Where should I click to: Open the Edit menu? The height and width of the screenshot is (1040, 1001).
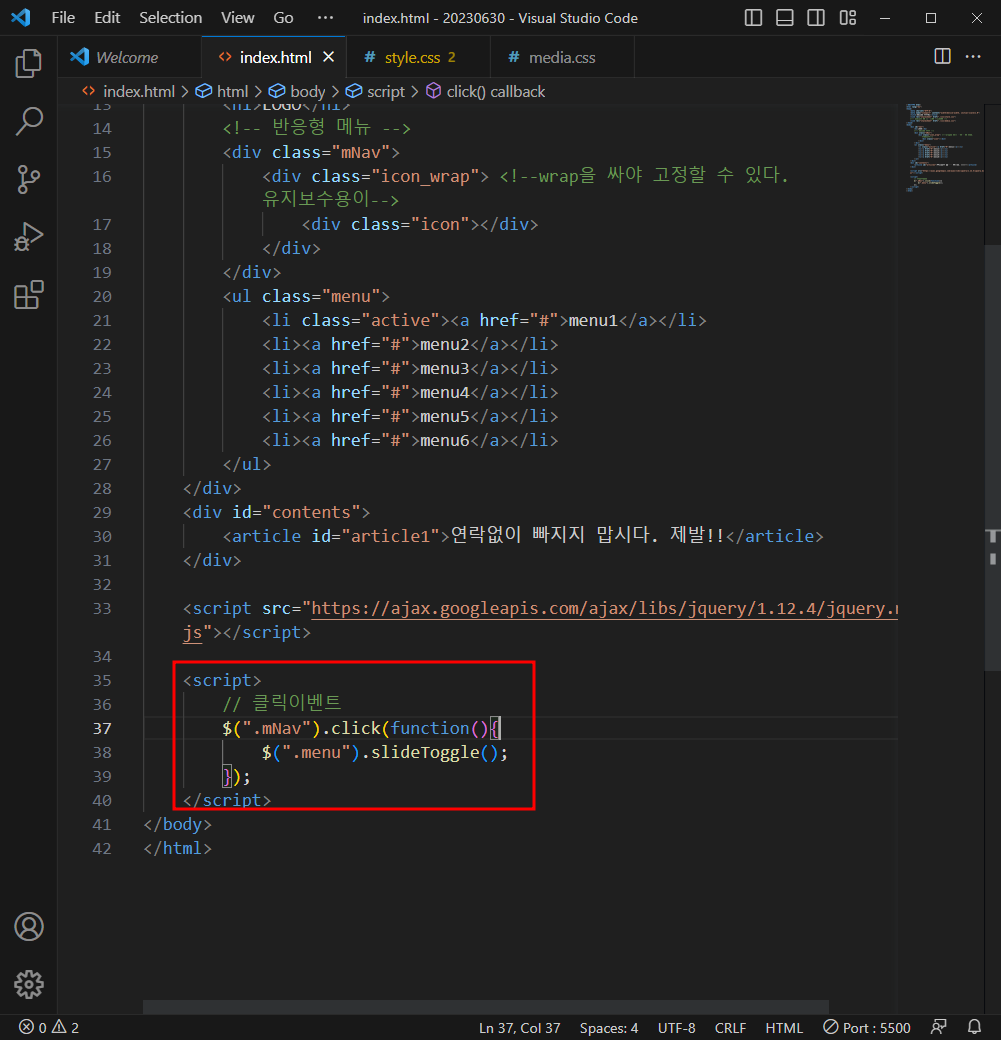(x=107, y=18)
